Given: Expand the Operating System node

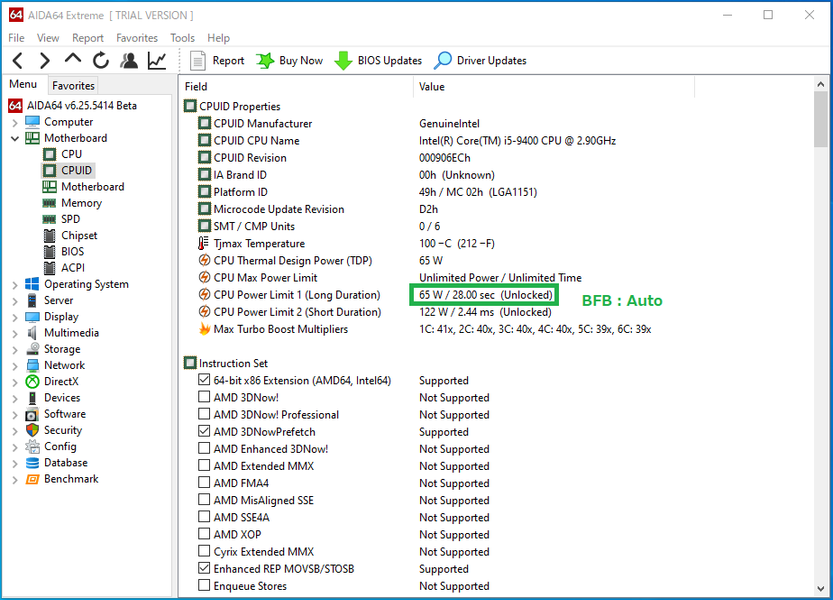Looking at the screenshot, I should coord(15,285).
